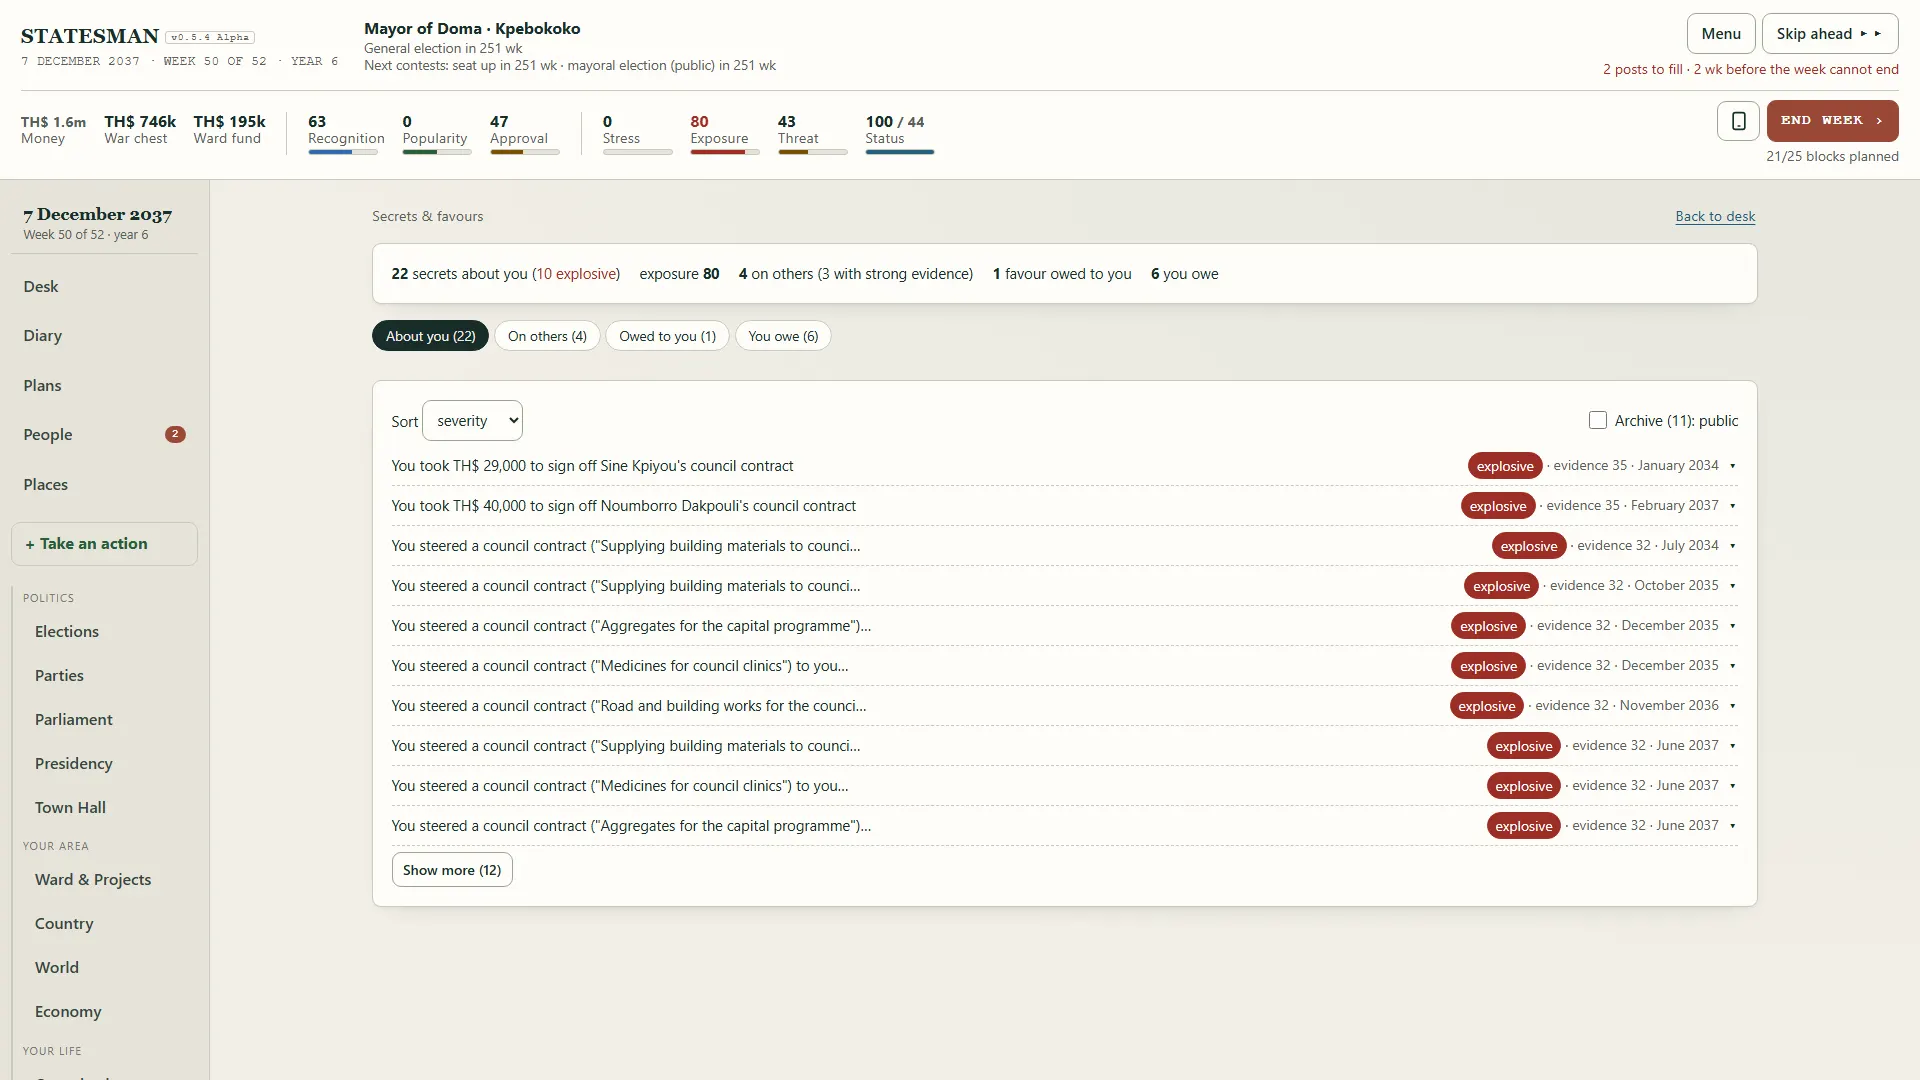Viewport: 1920px width, 1080px height.
Task: Open World page in sidebar
Action: 57,968
